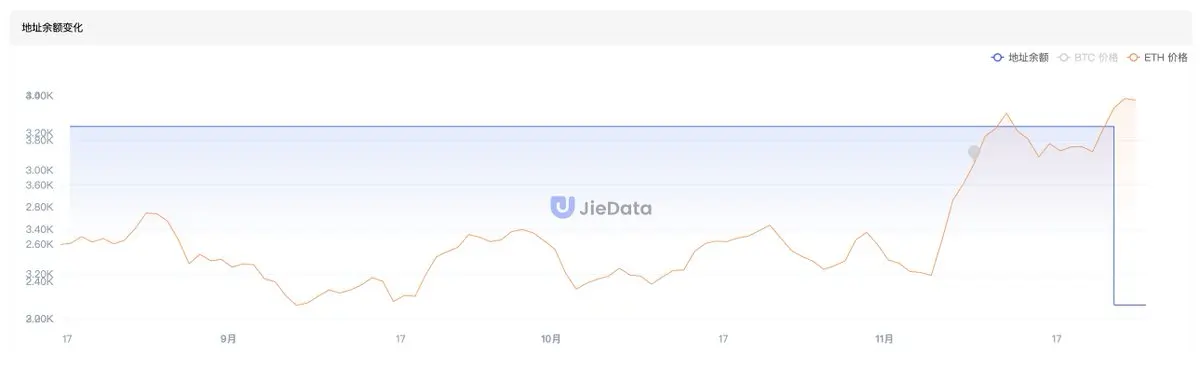Click the JieData logo icon in chart center
Screen dimensions: 1200x368
pos(562,207)
